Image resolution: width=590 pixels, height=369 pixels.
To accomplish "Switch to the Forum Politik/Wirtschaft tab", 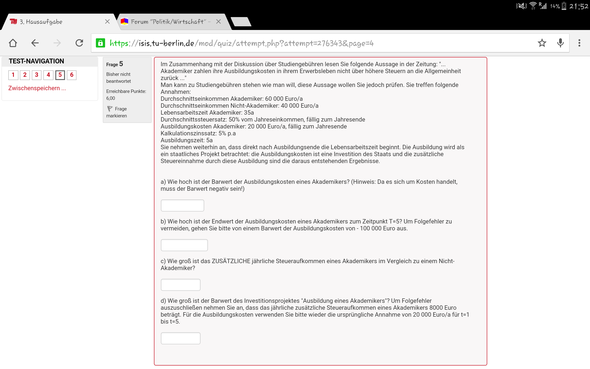I will (172, 22).
